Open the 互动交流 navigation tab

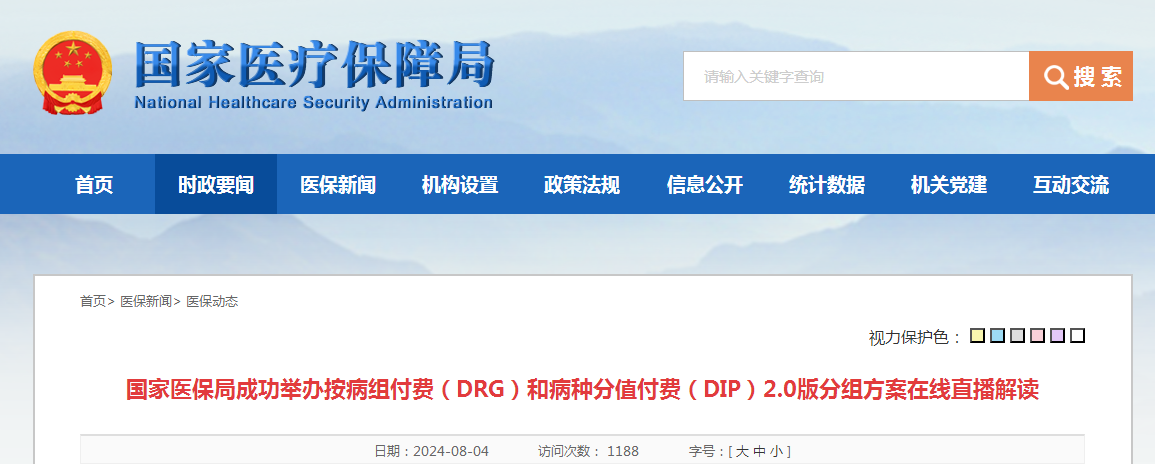[x=1071, y=185]
